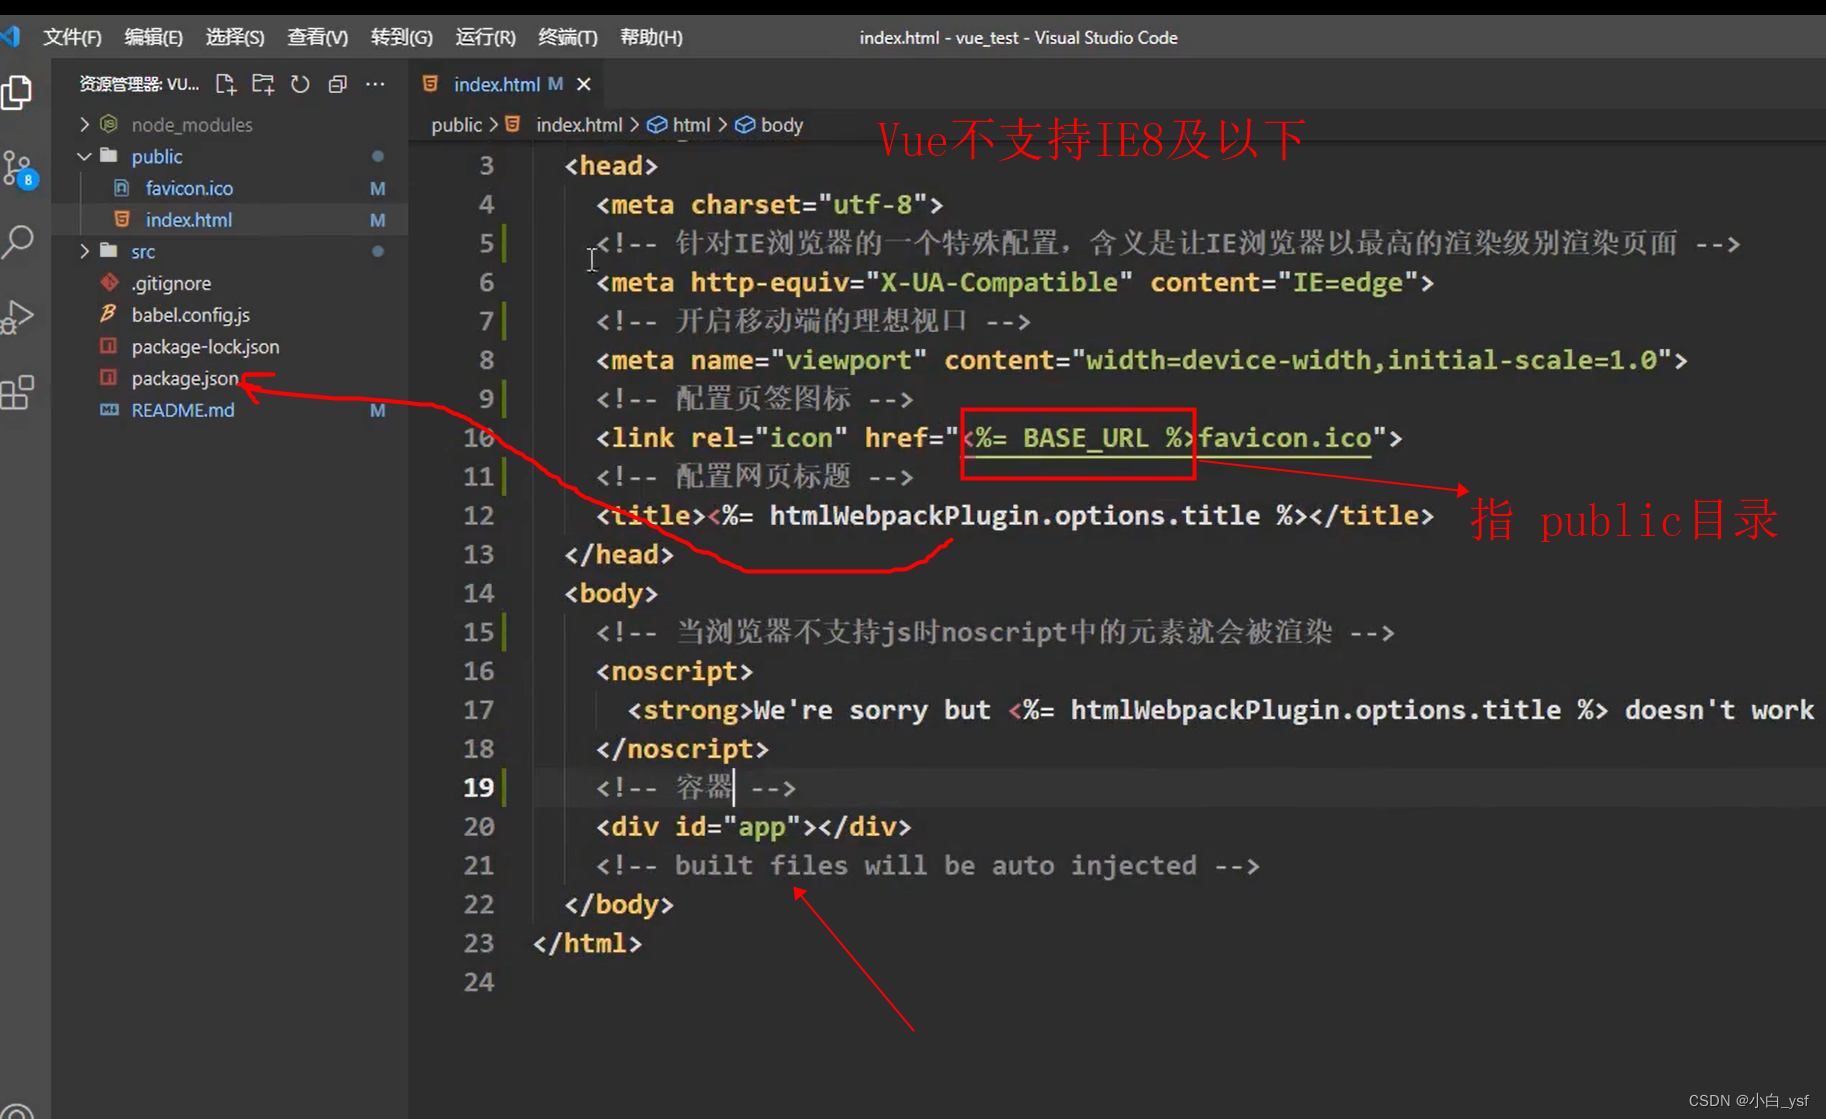Expand the src folder
The width and height of the screenshot is (1826, 1119).
(x=84, y=251)
